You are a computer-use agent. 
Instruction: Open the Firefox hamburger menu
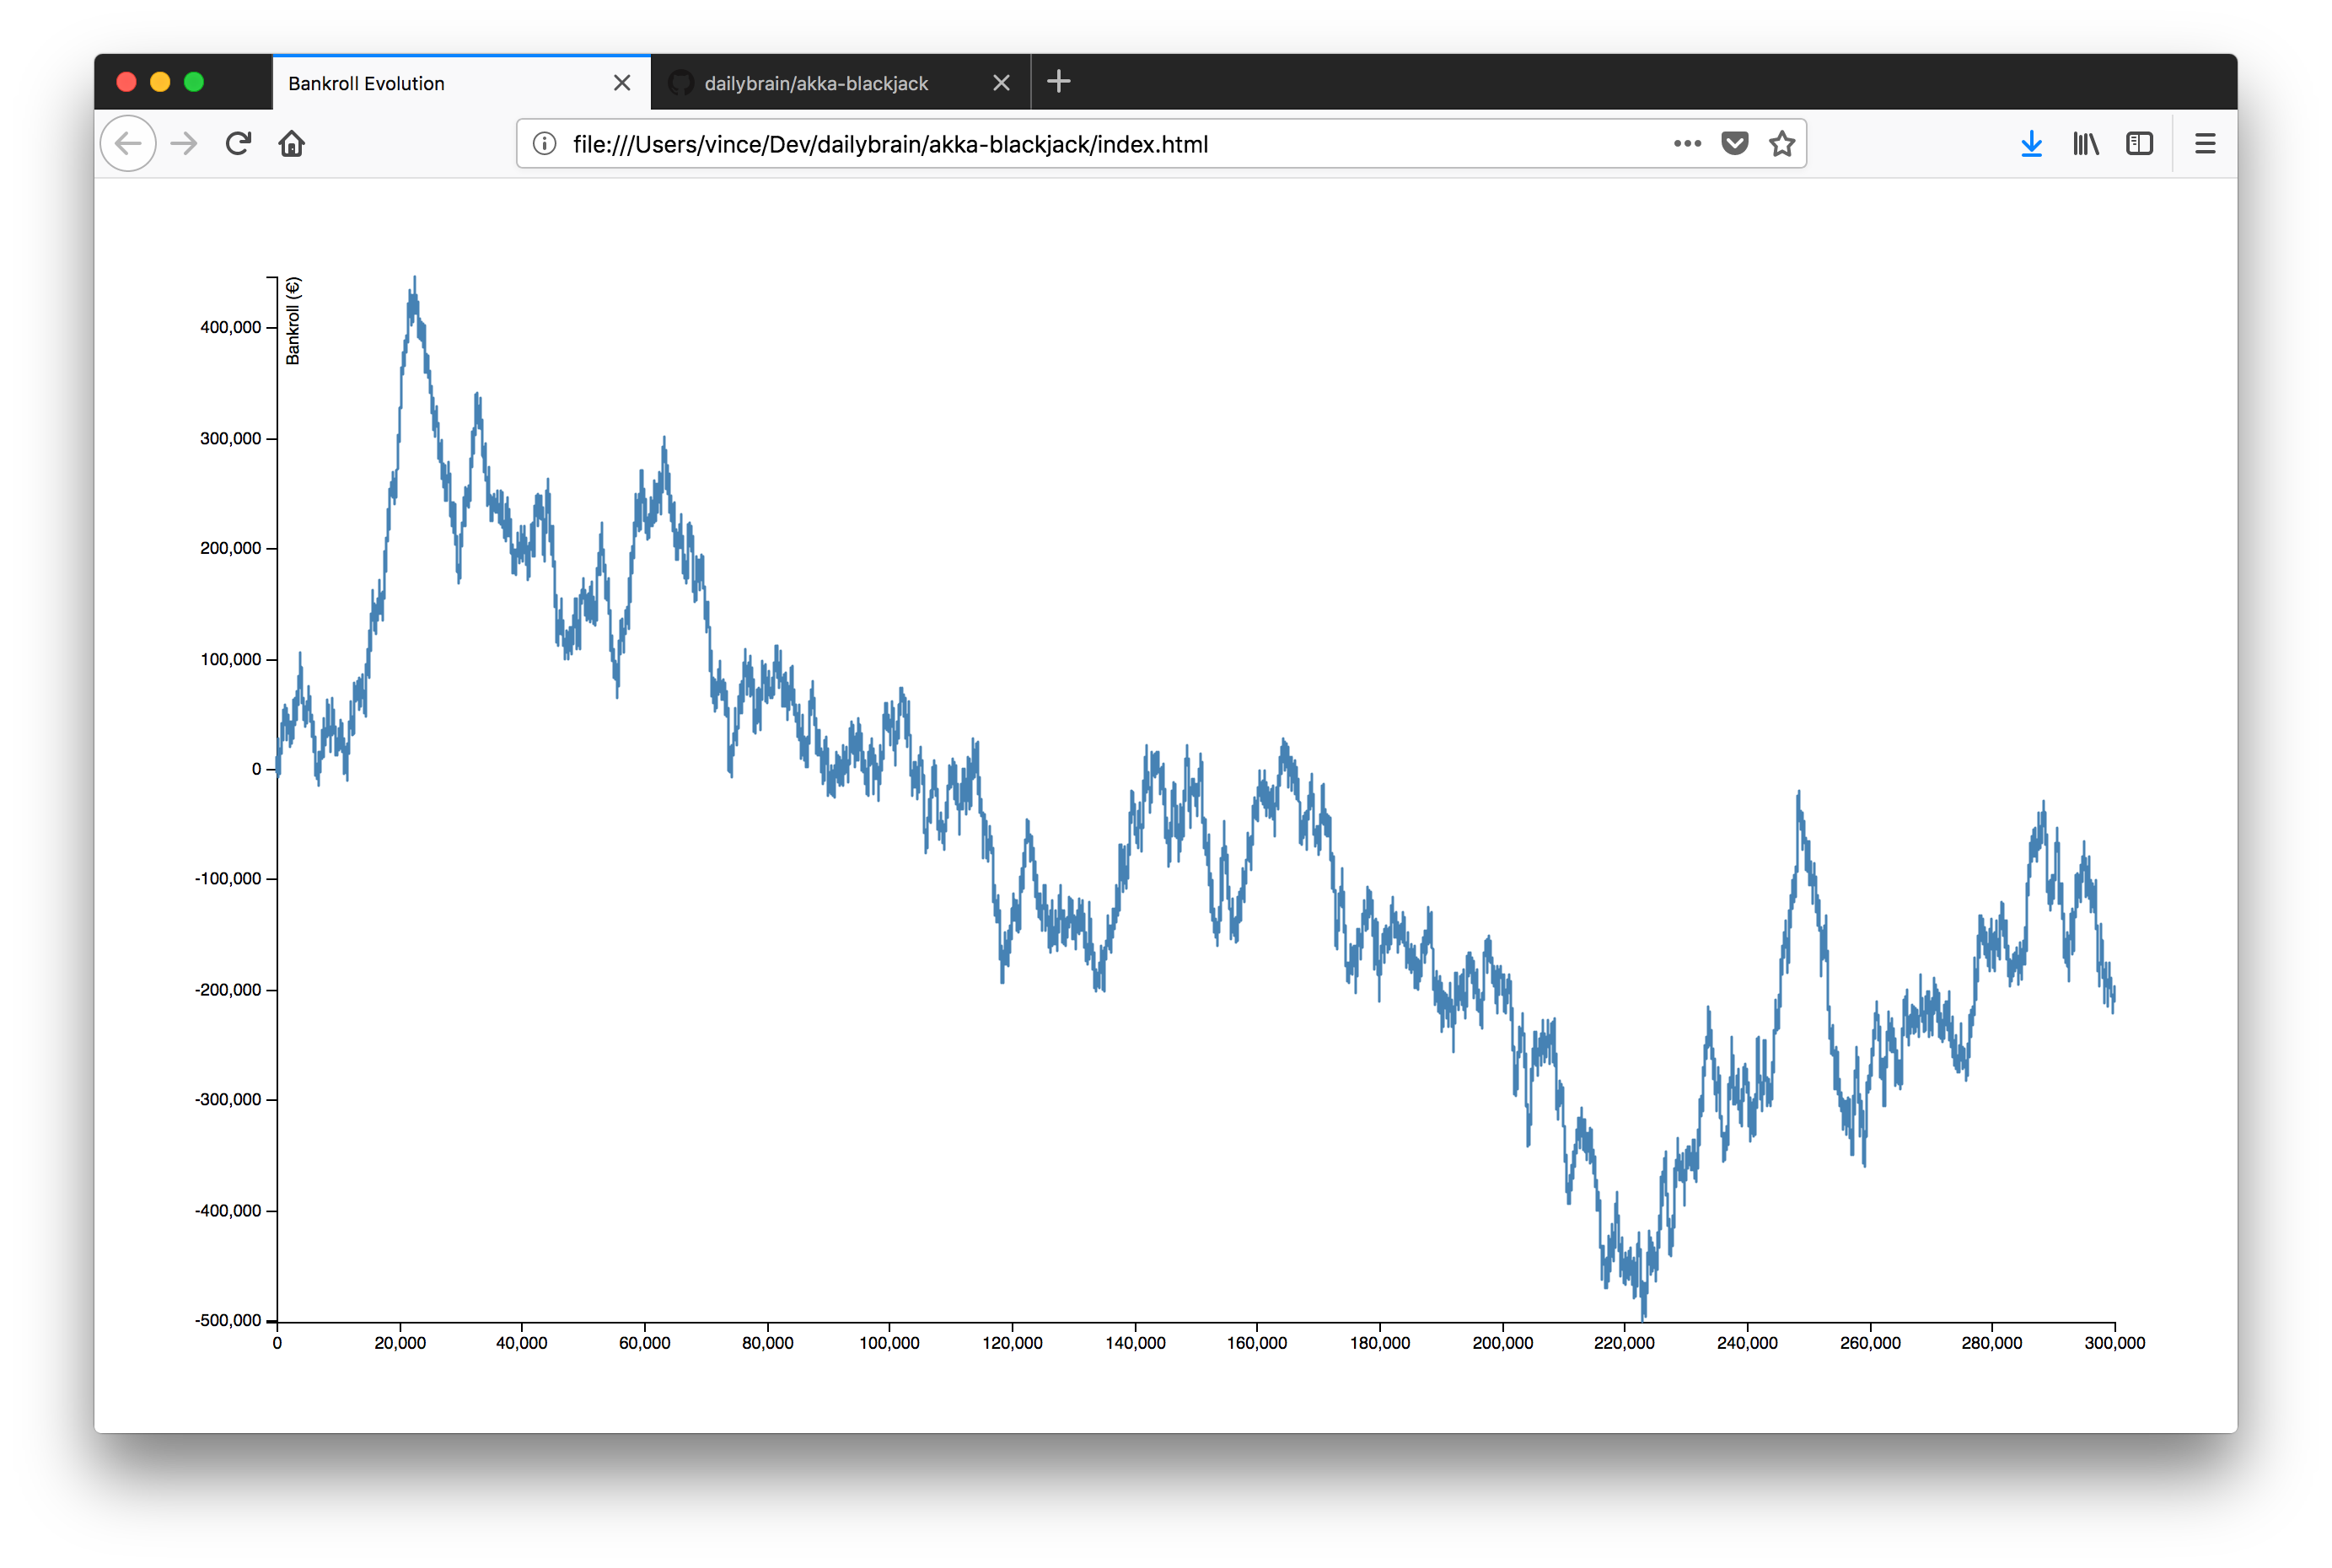pyautogui.click(x=2205, y=144)
